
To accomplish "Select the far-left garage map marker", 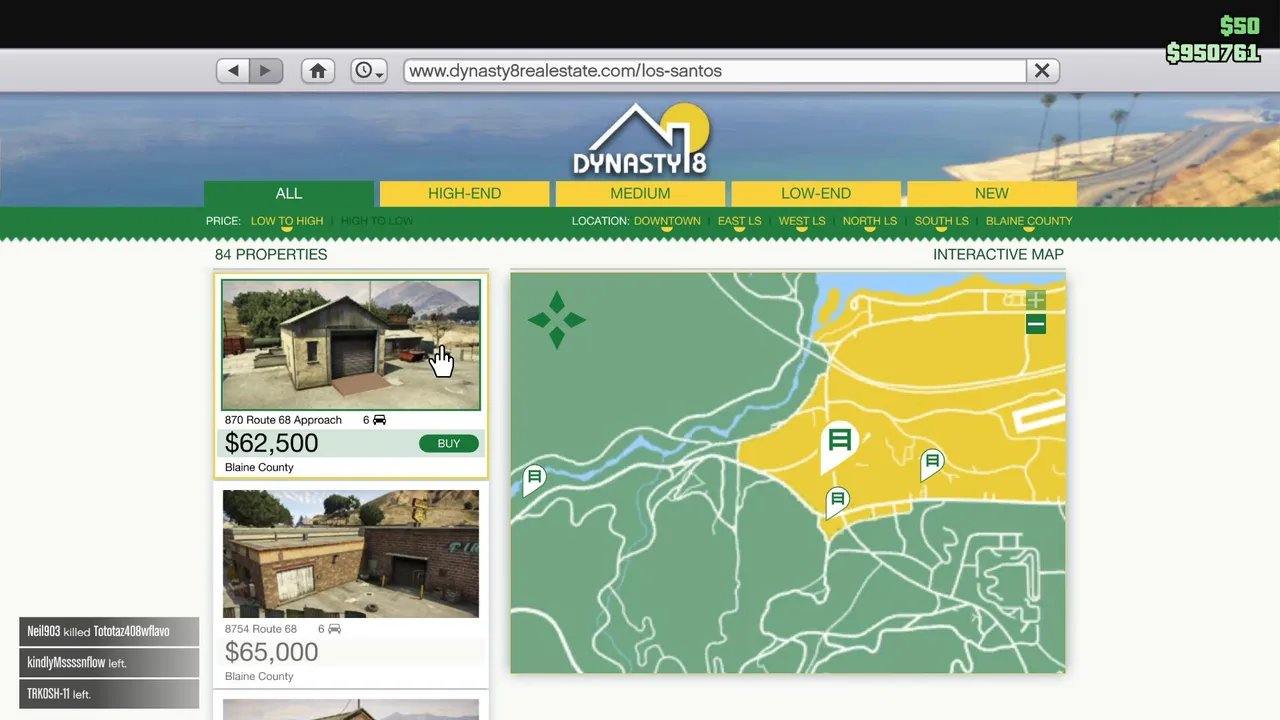I will (534, 479).
